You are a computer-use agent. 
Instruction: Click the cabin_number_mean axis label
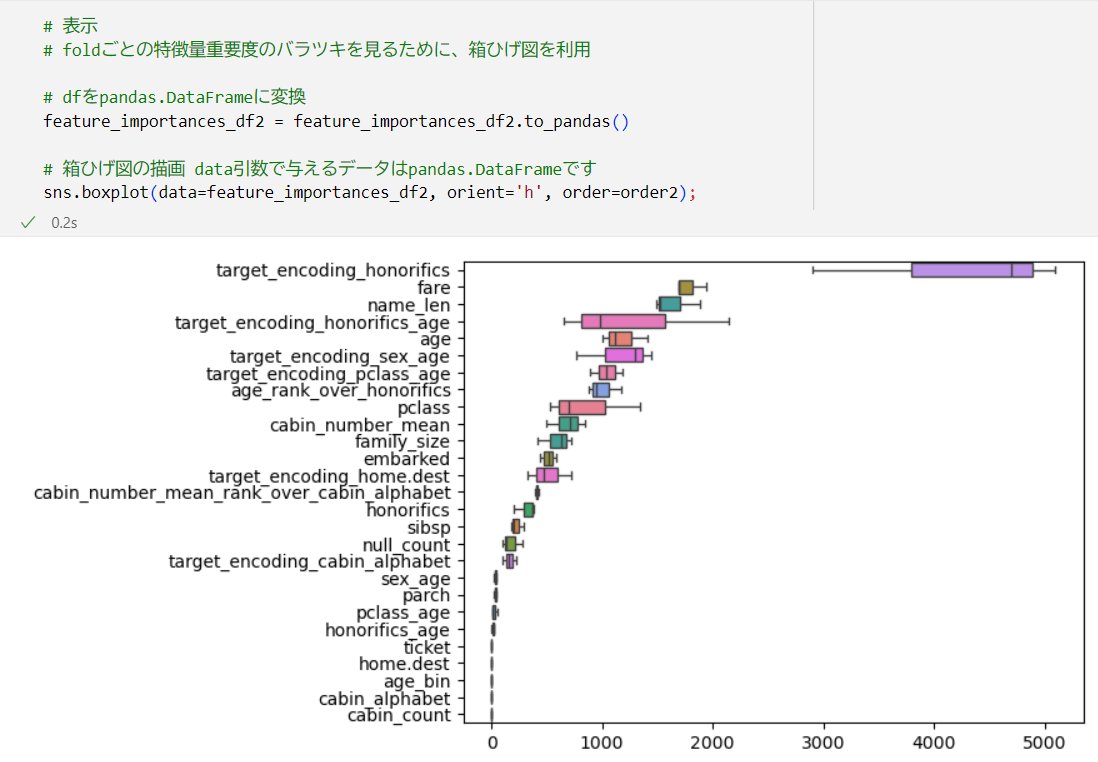360,425
